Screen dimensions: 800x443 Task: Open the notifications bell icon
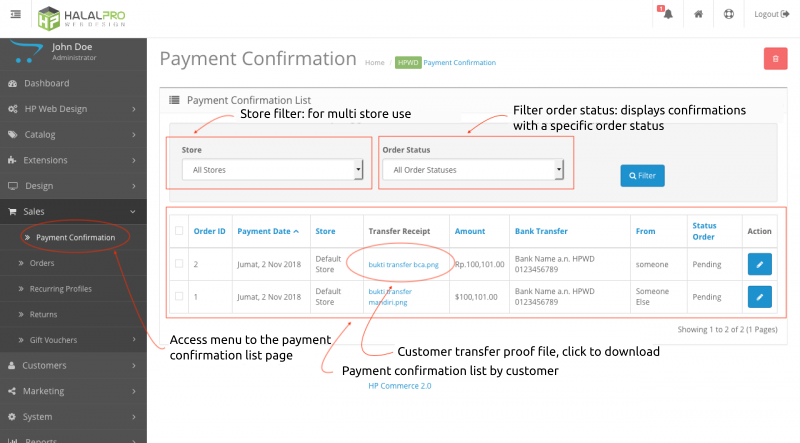pos(667,14)
